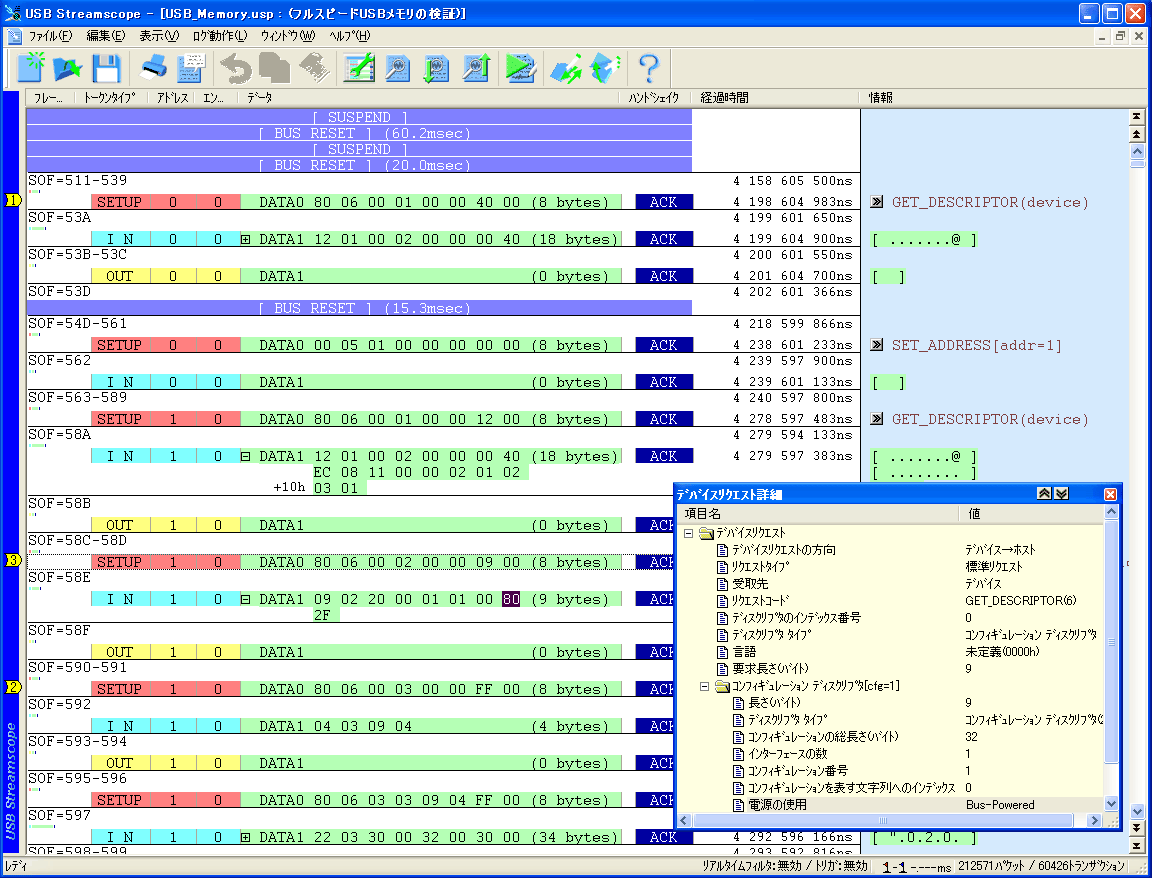
Task: Collapse DATA1 18-byte row under SOF=58A
Action: pos(245,456)
